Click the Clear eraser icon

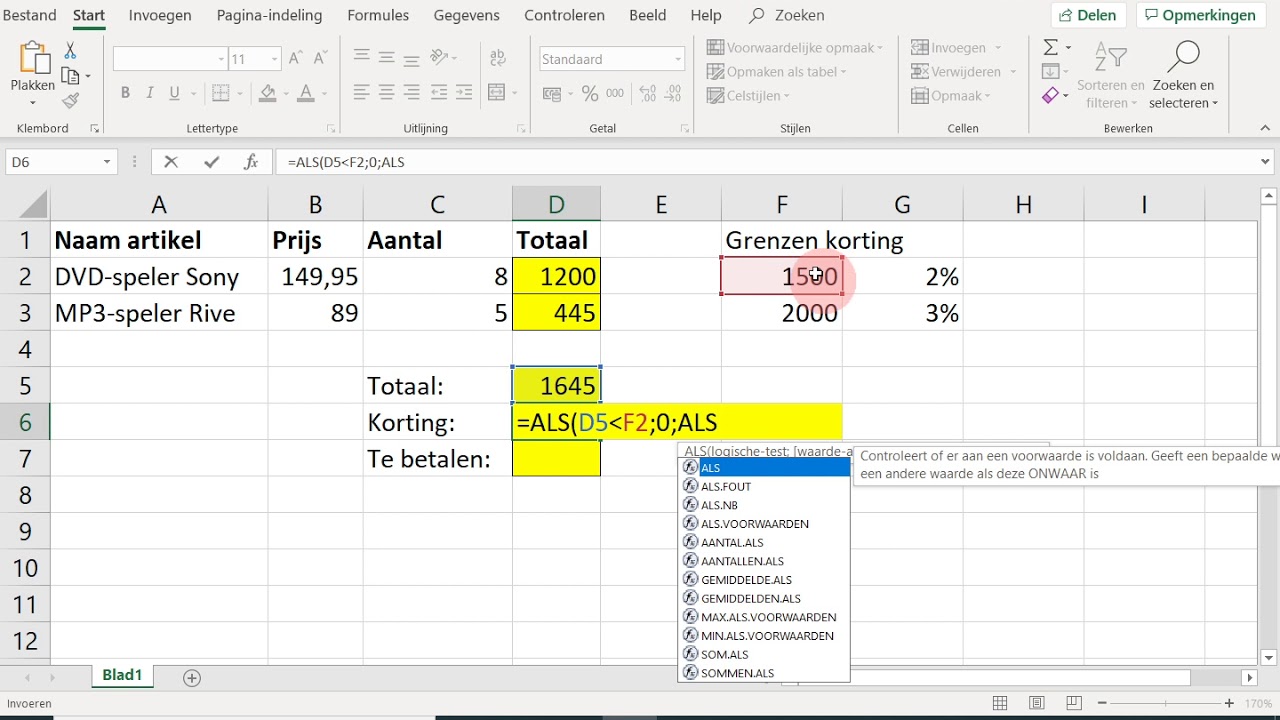(x=1050, y=96)
